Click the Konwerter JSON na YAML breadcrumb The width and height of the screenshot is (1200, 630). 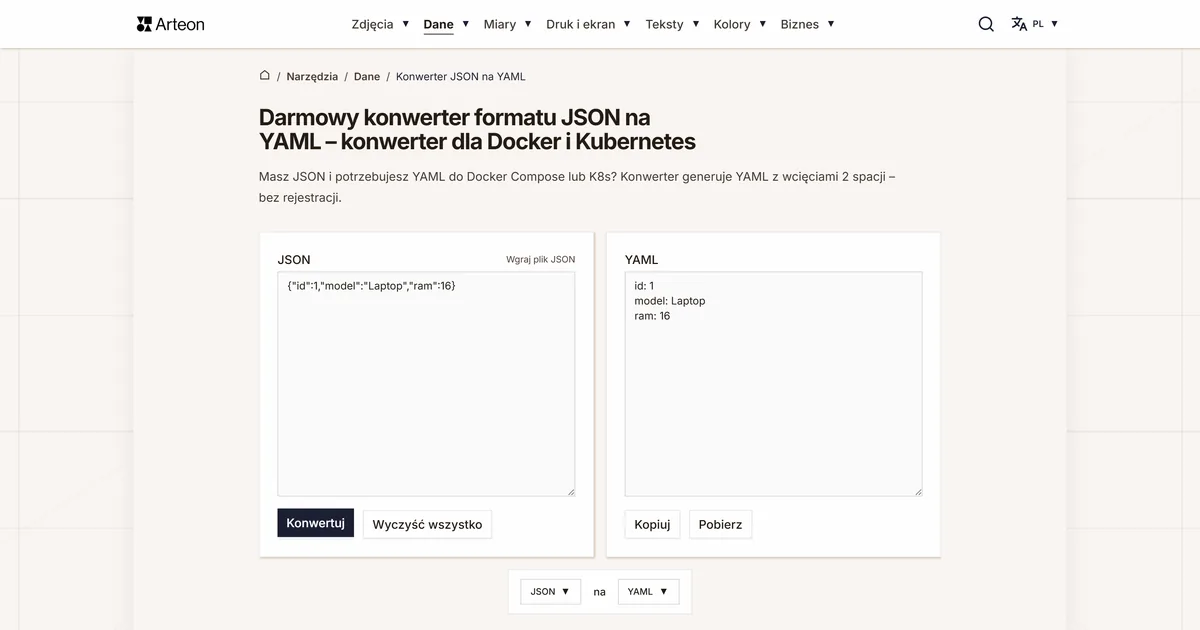[461, 76]
